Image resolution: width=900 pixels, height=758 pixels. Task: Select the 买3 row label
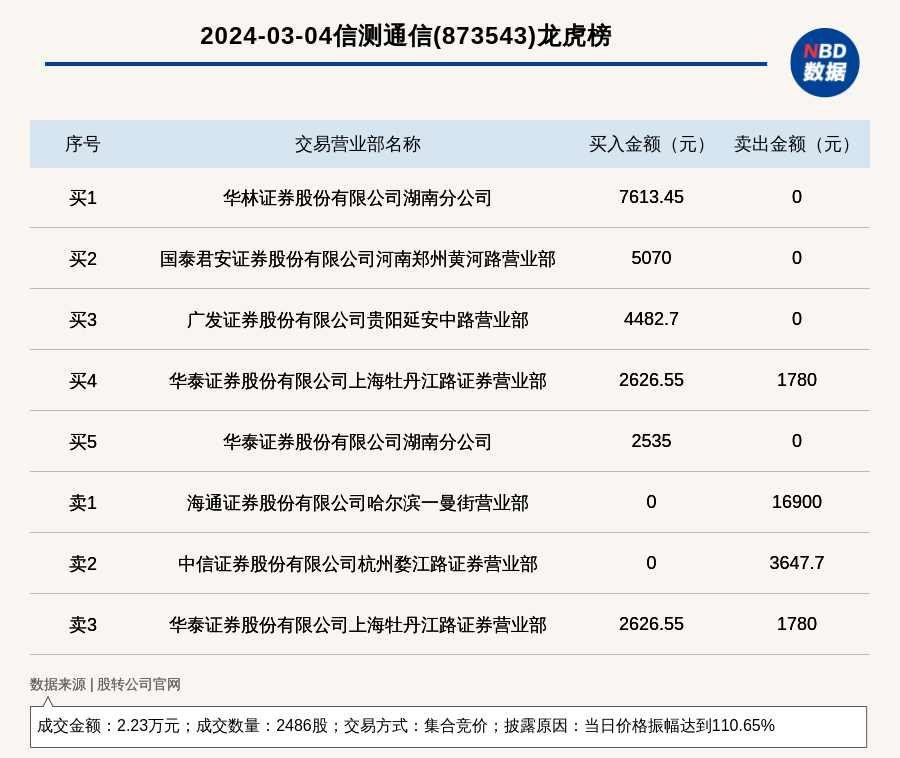coord(83,320)
